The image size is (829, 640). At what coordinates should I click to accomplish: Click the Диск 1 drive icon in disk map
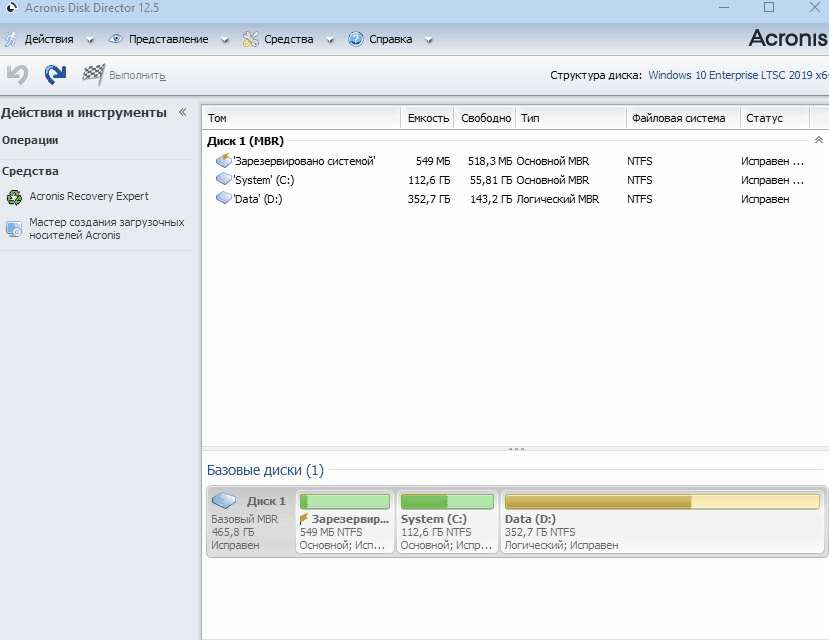pos(224,500)
